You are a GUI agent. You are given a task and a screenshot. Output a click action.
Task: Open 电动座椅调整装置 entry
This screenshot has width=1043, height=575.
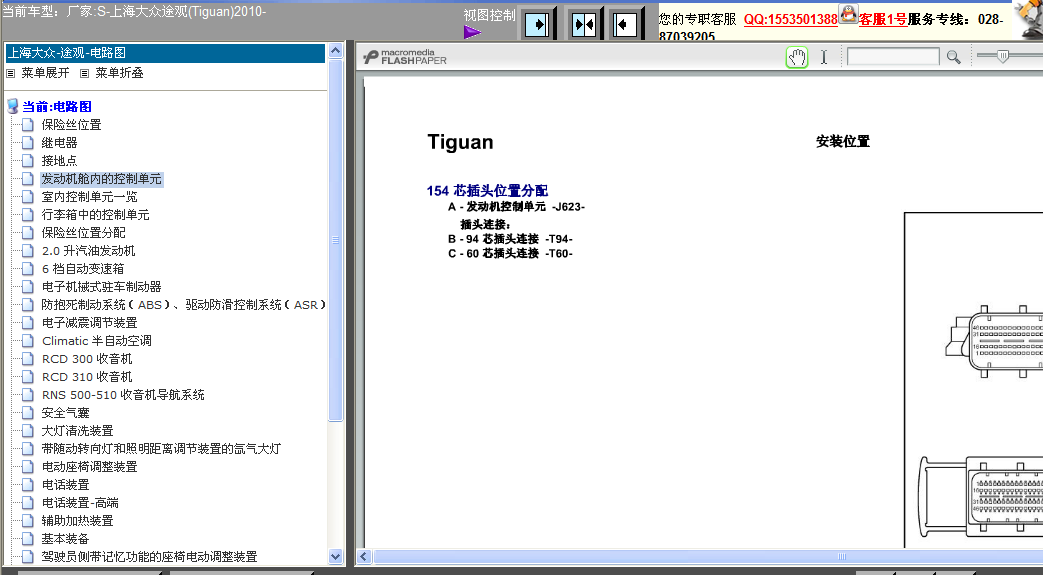point(89,467)
